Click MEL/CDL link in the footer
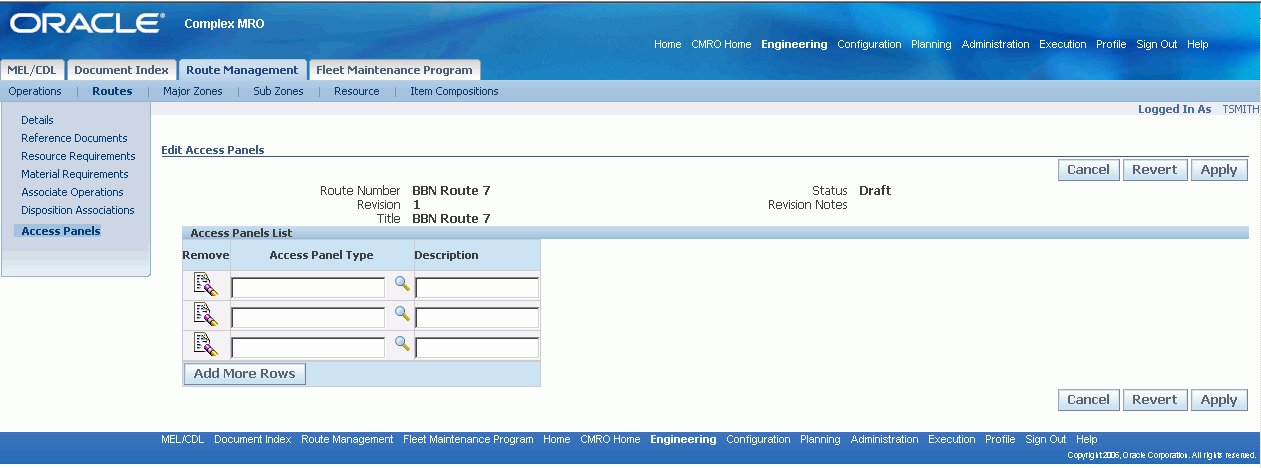The image size is (1261, 468). (183, 439)
